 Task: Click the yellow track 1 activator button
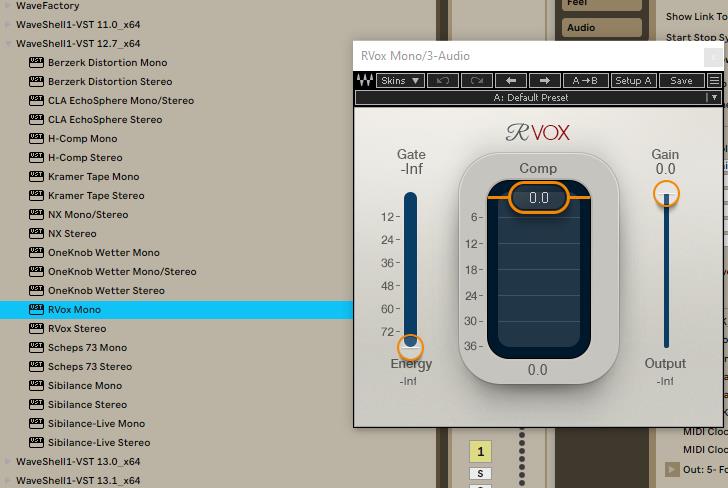480,451
